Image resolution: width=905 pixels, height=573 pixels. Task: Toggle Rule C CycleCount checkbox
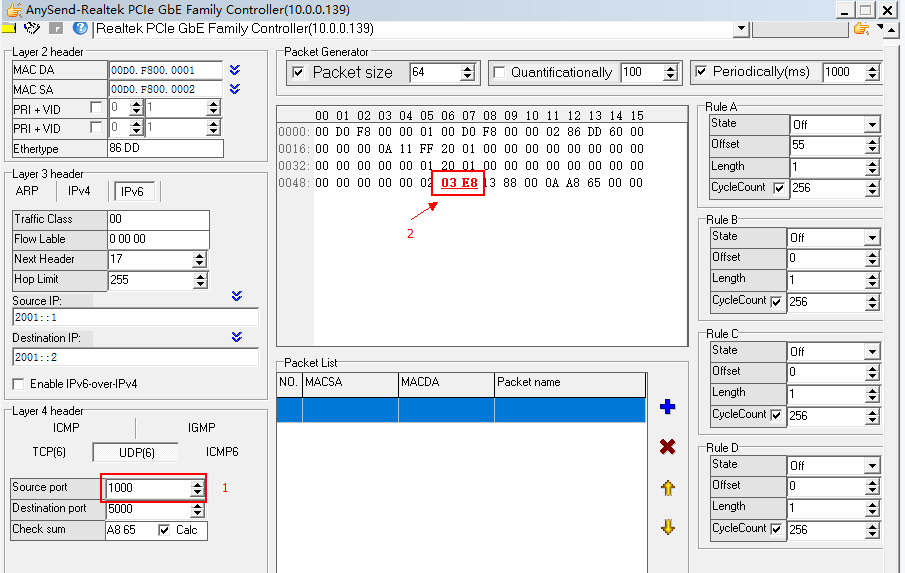(776, 415)
